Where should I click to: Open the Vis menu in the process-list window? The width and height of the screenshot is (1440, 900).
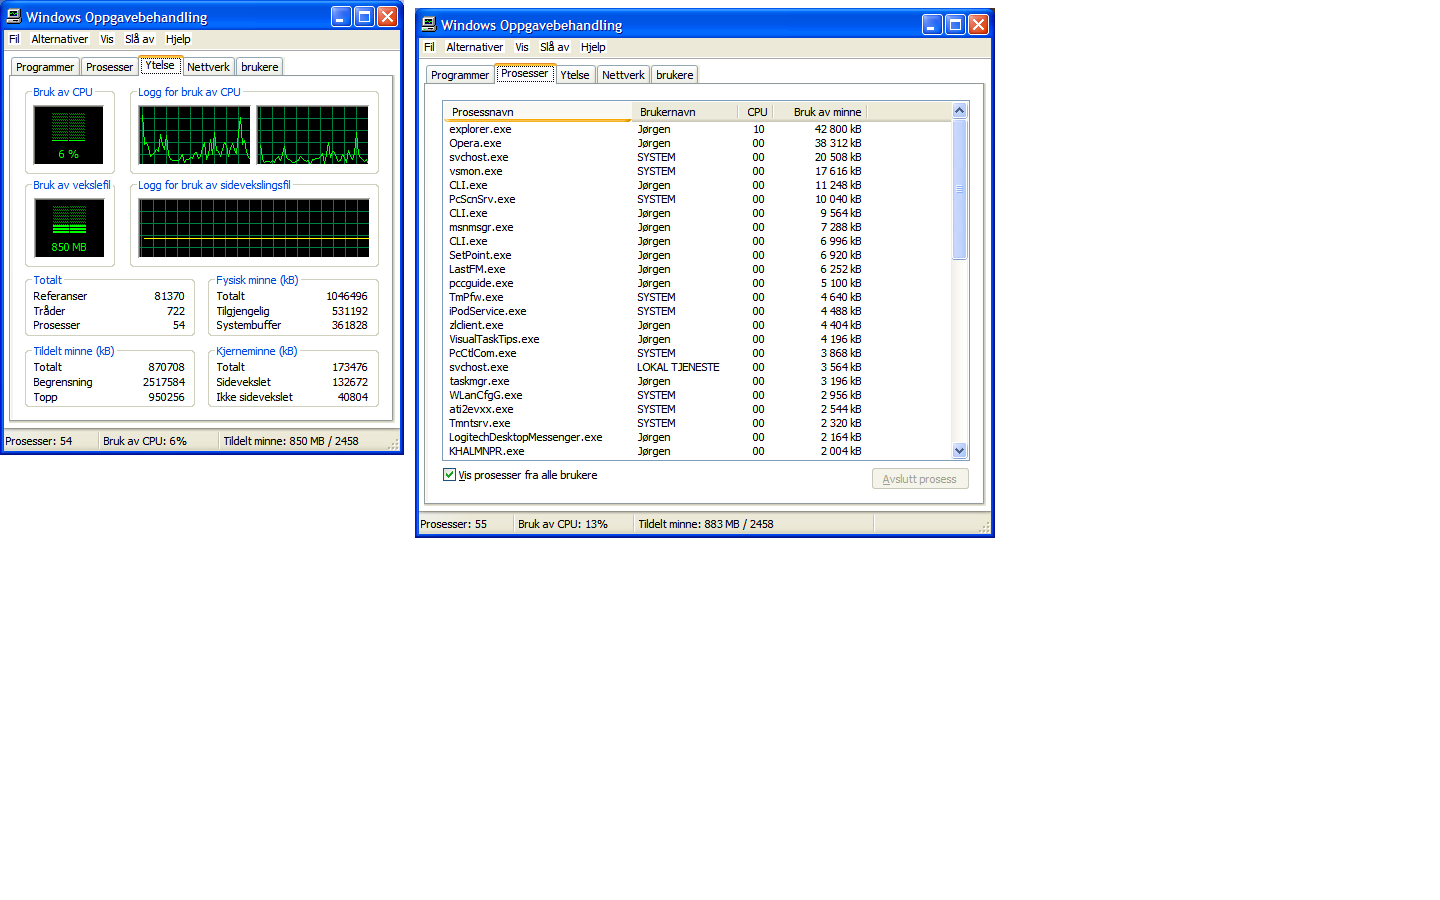tap(522, 47)
